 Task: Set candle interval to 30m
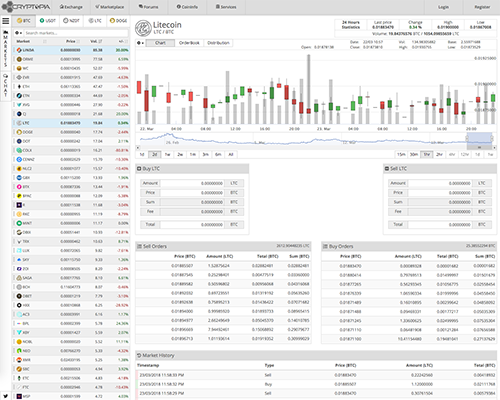tap(414, 154)
